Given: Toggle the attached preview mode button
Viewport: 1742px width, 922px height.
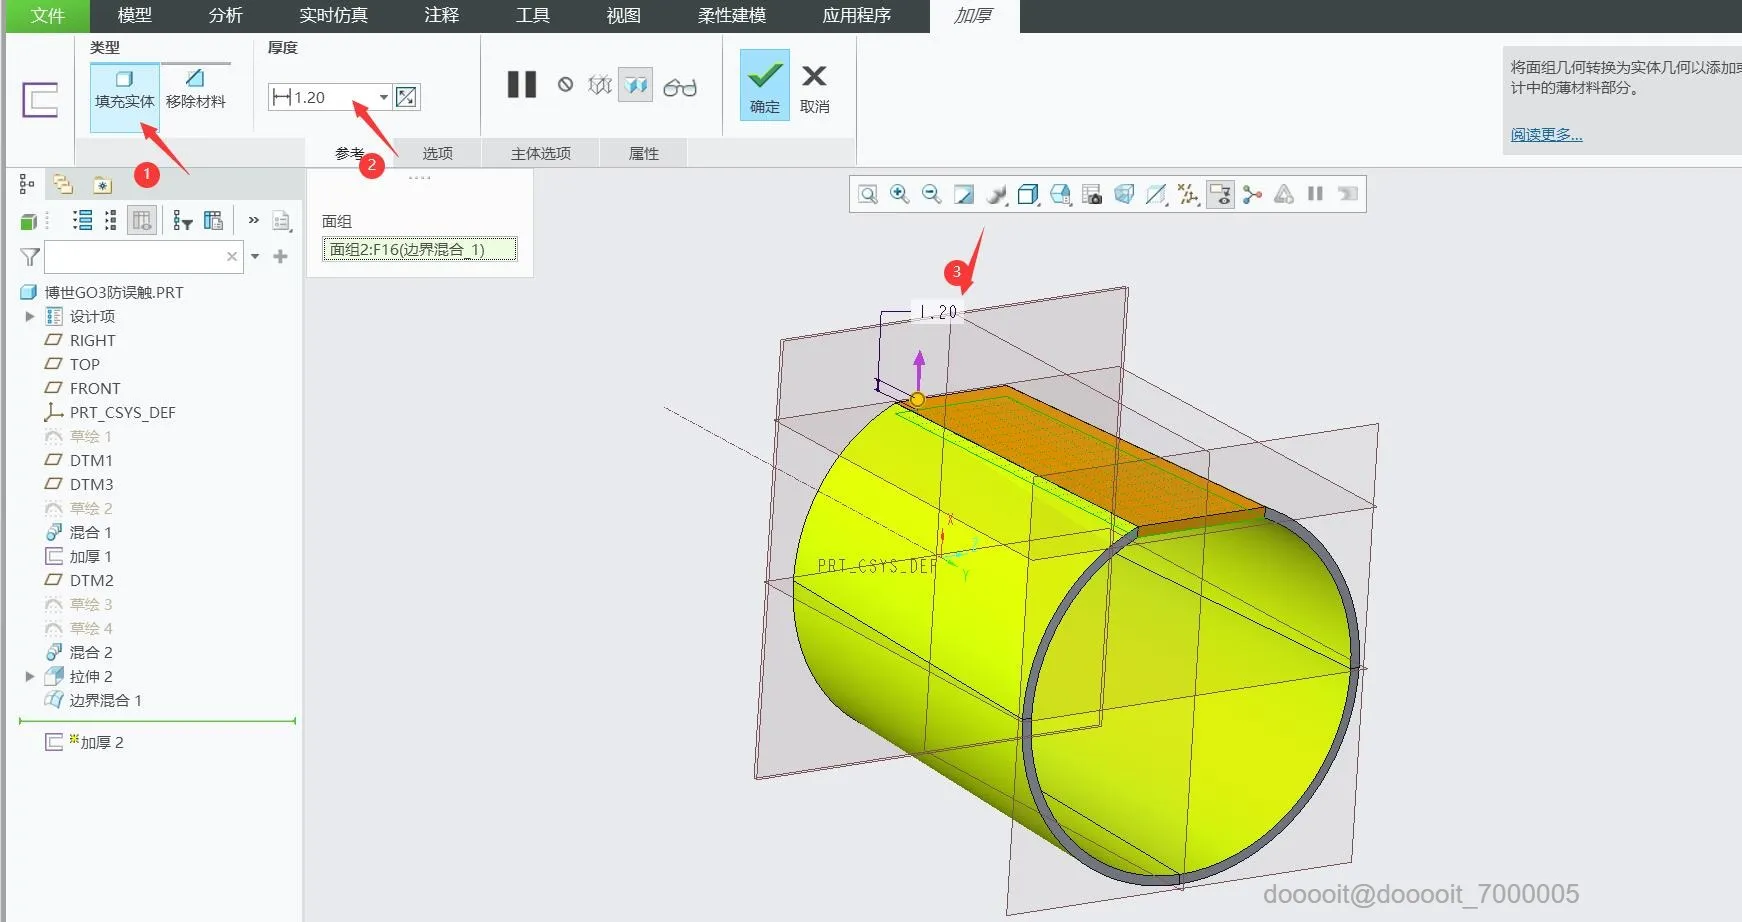Looking at the screenshot, I should click(636, 85).
